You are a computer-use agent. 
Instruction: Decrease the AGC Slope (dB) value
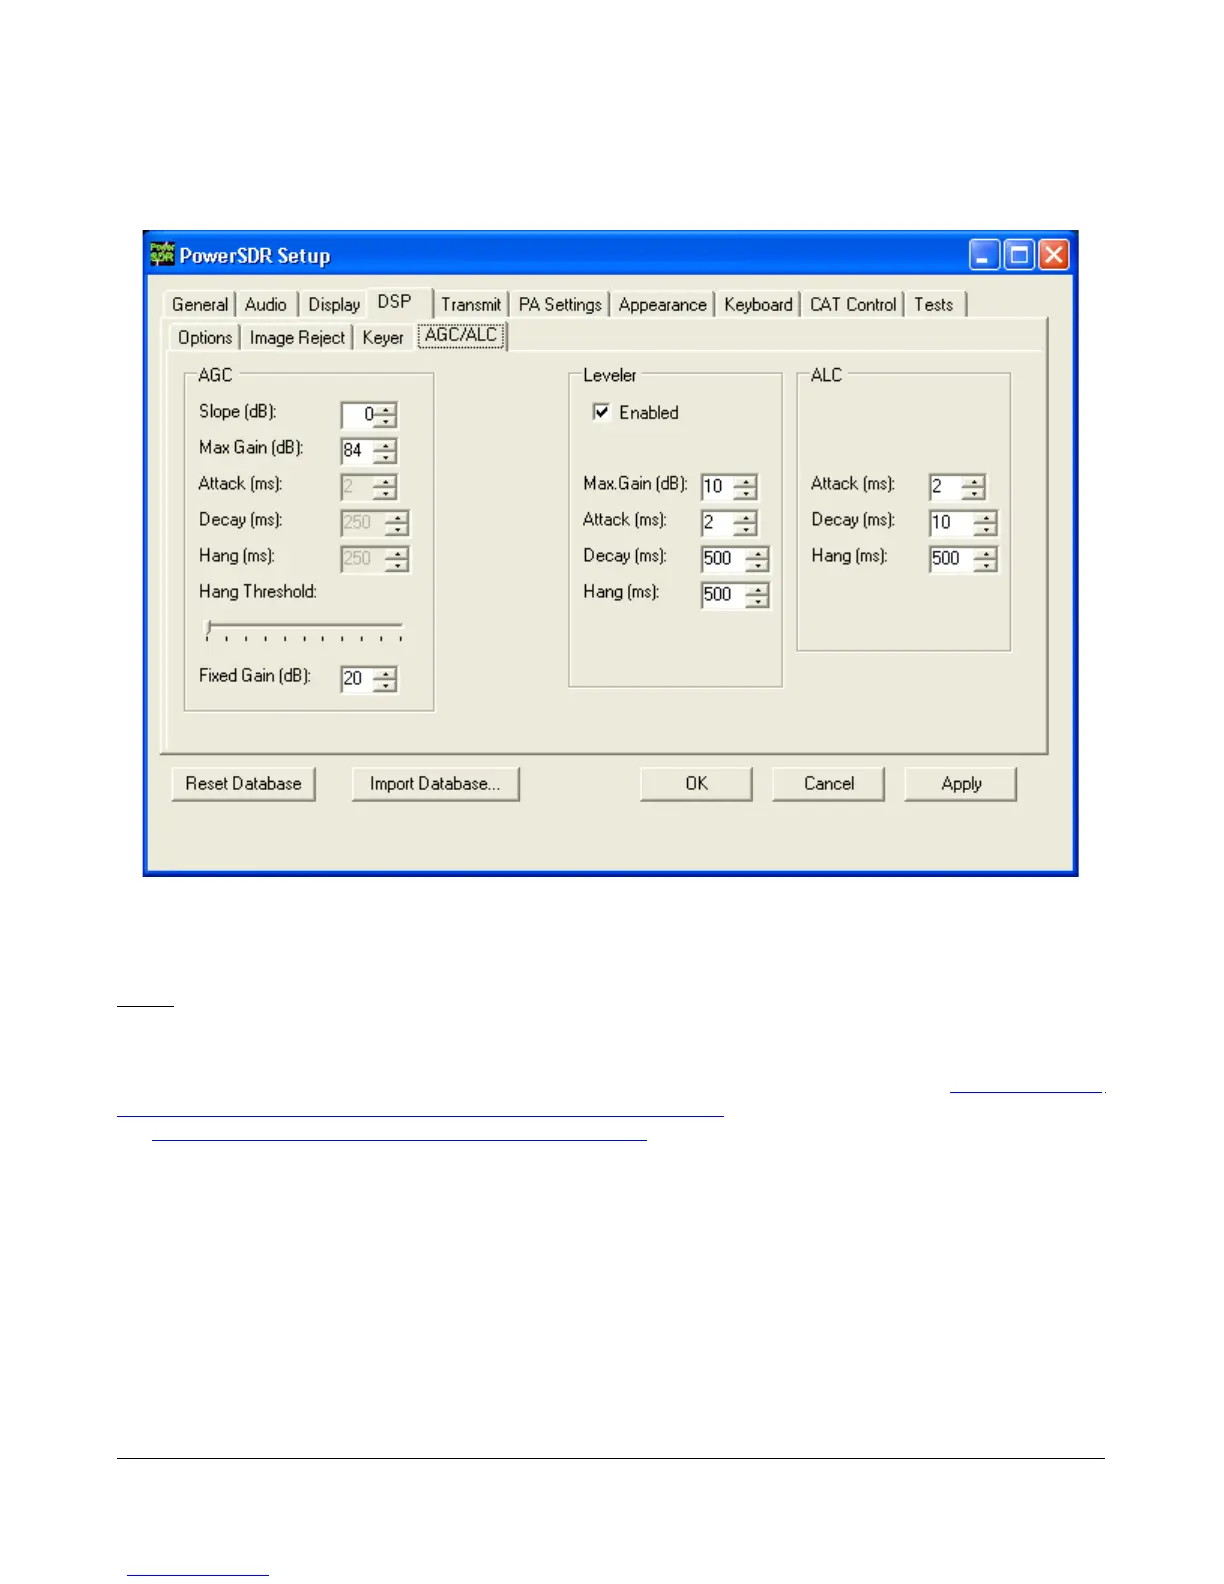click(387, 420)
